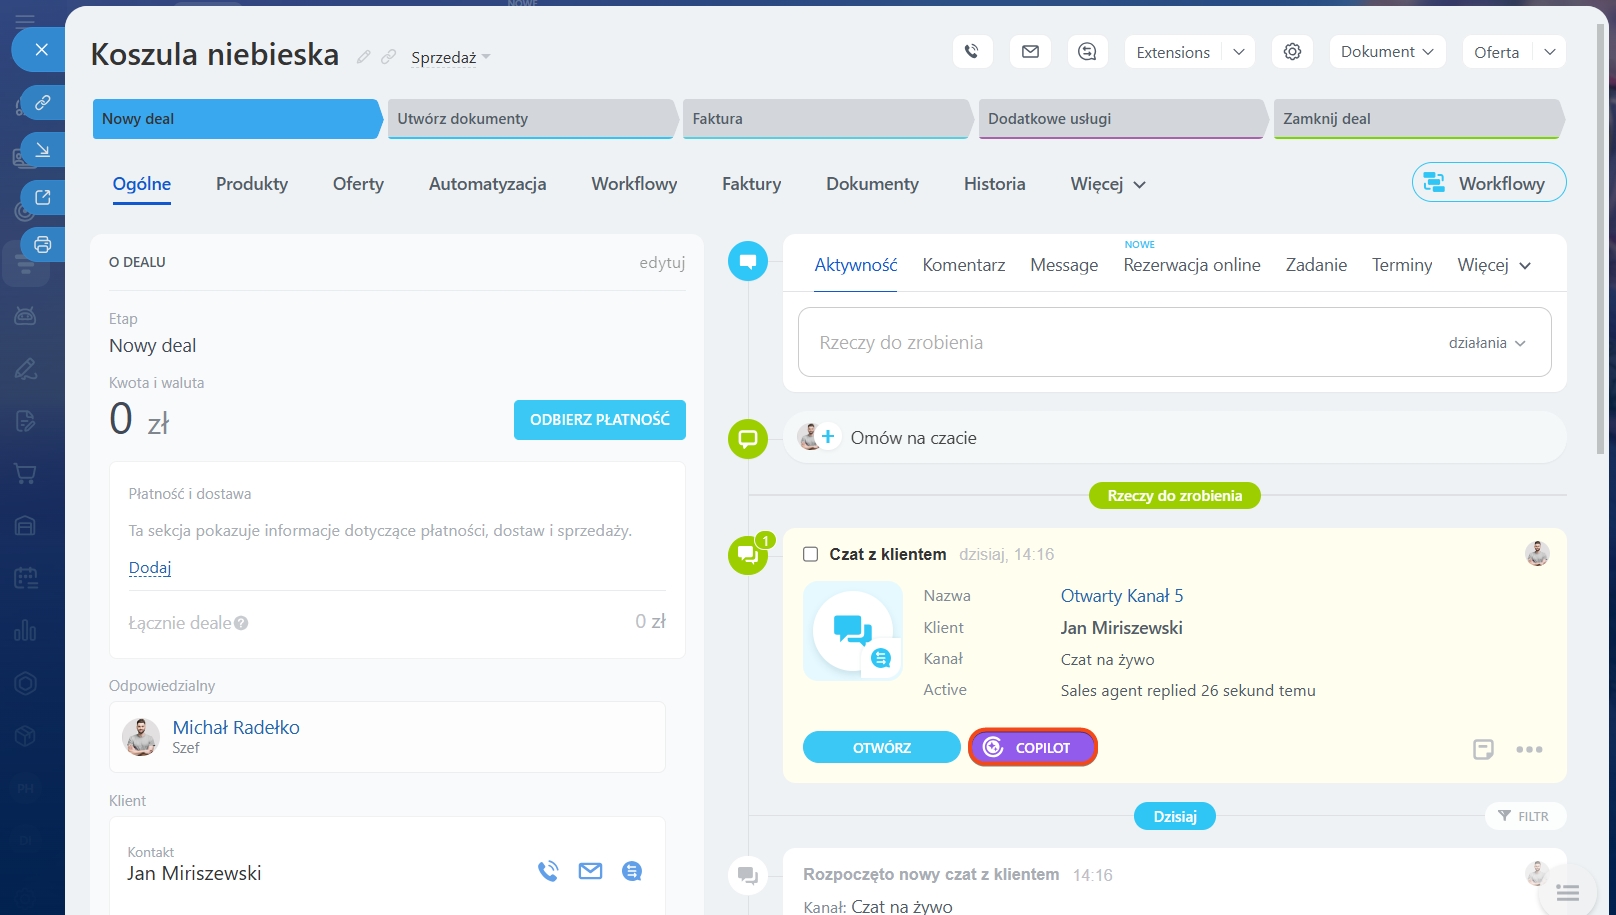
Task: Open the Komentarz tab
Action: point(963,265)
